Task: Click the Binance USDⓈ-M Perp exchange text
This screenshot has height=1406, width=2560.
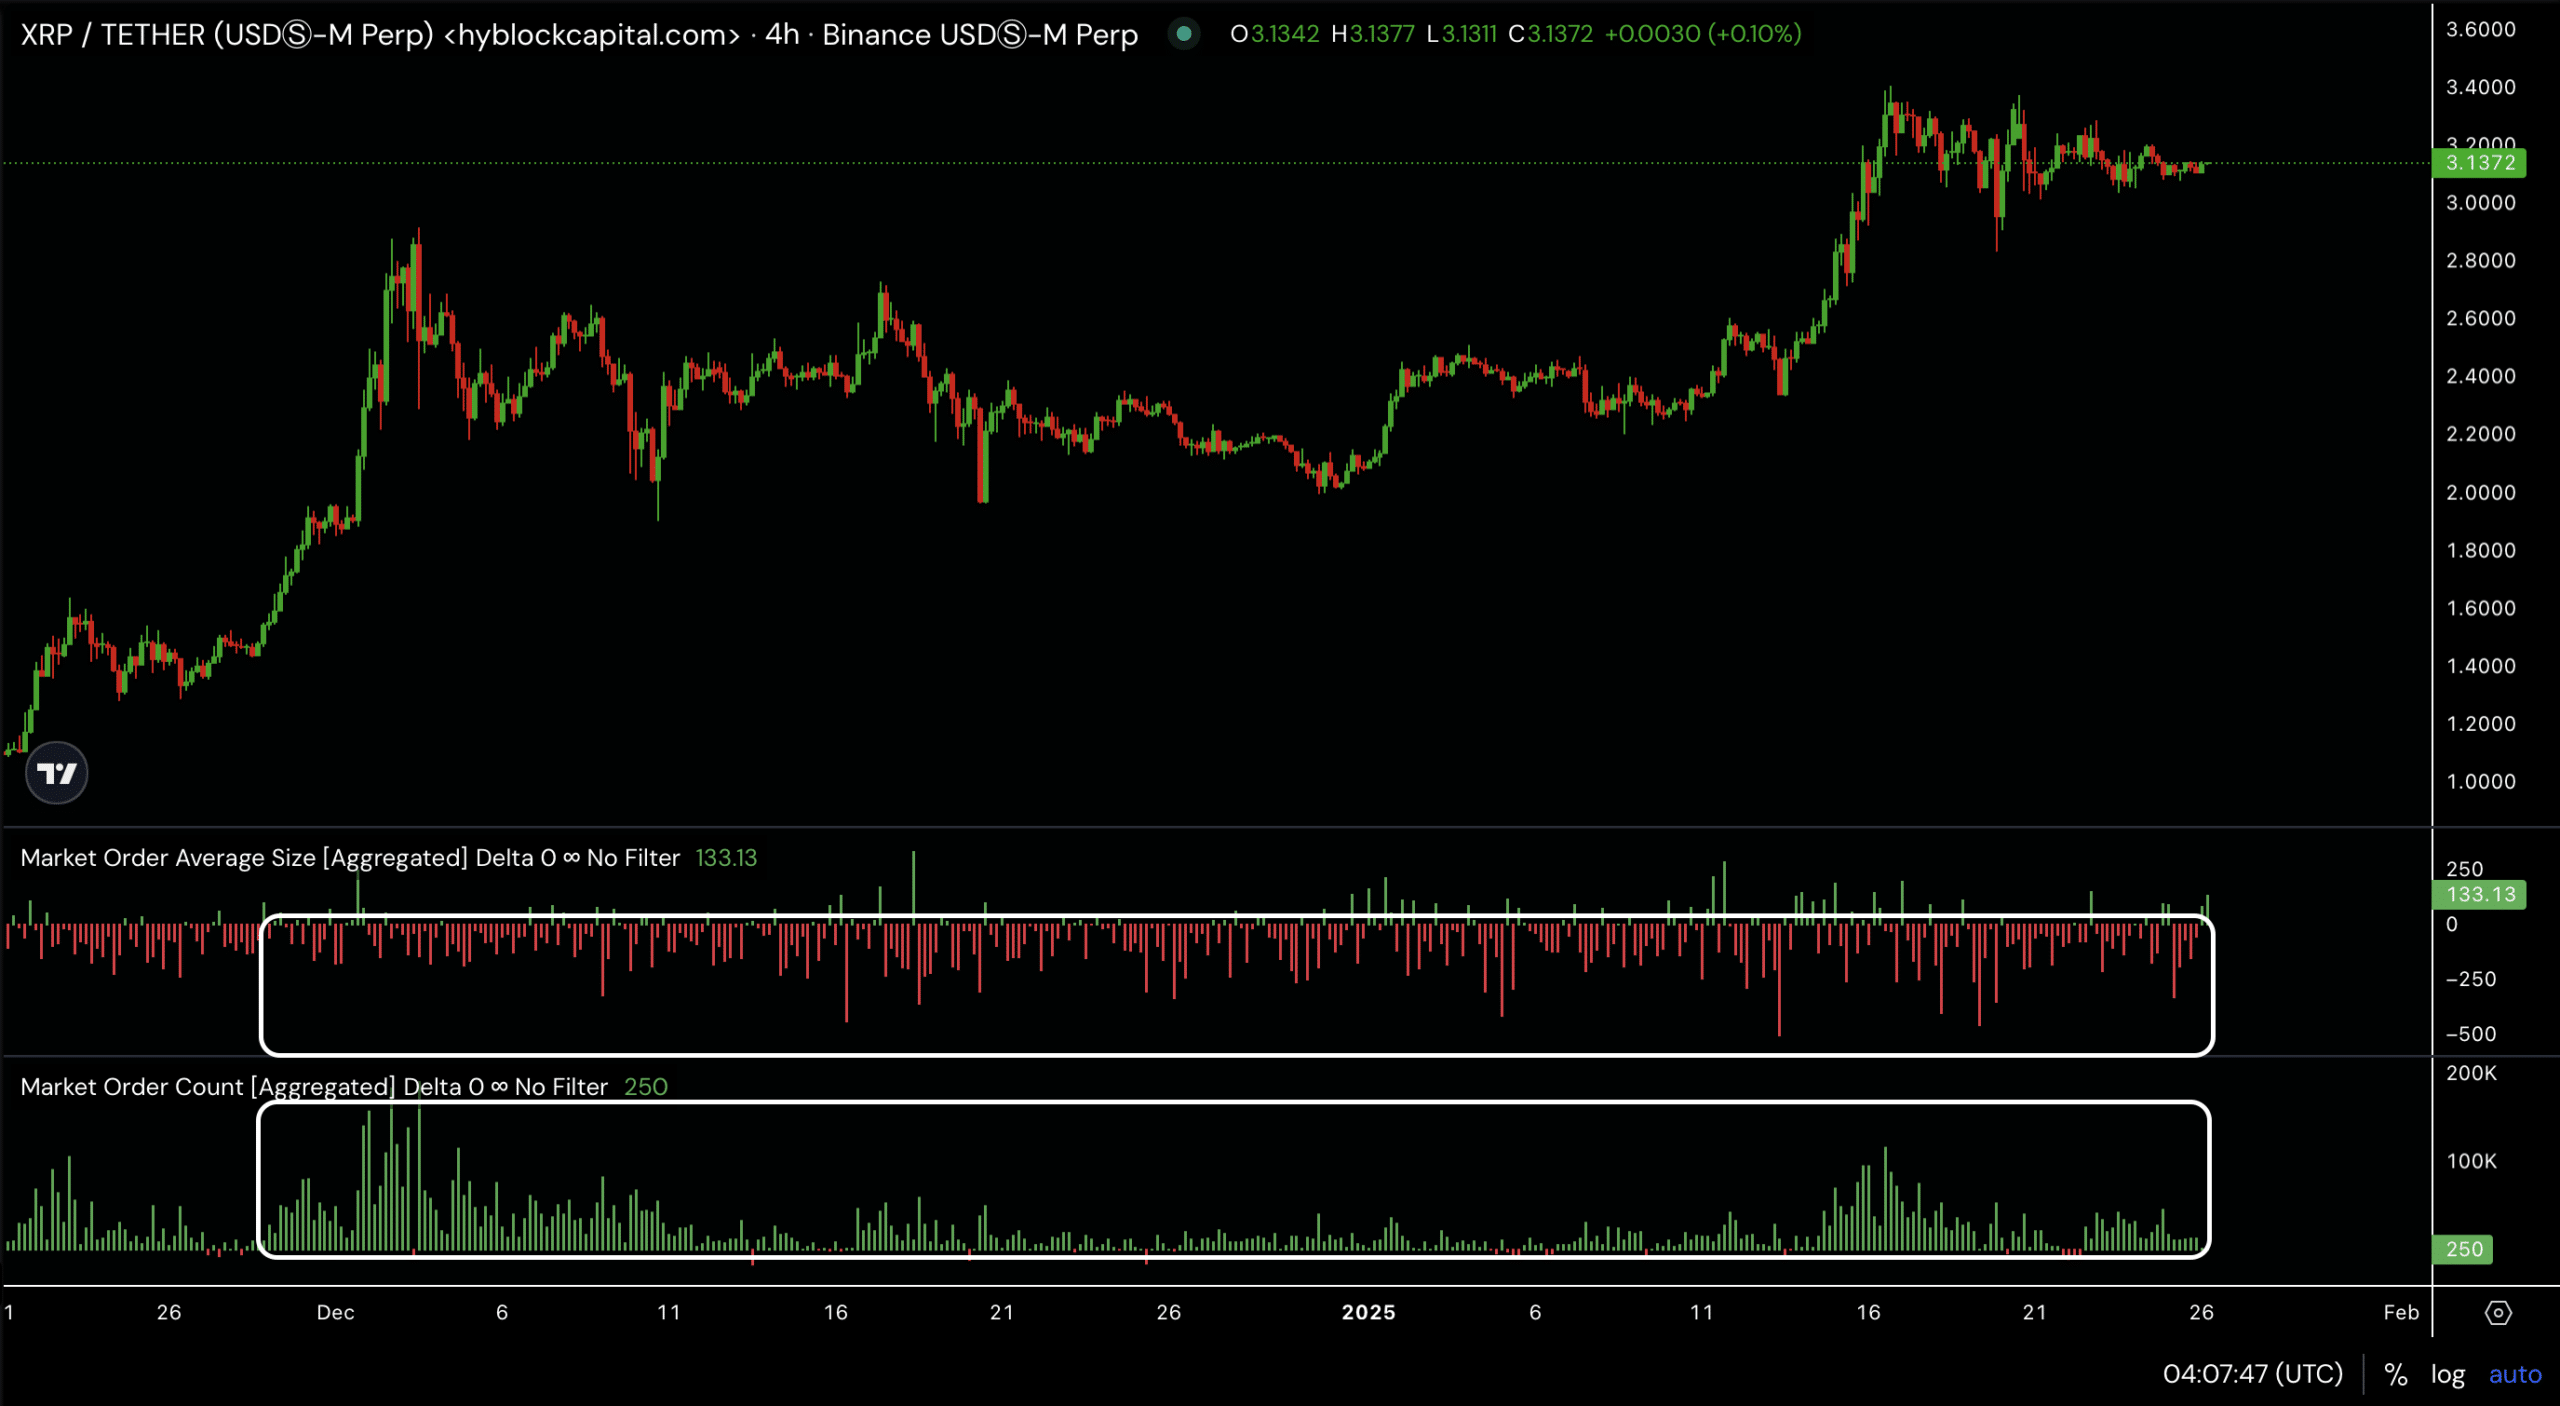Action: click(979, 35)
